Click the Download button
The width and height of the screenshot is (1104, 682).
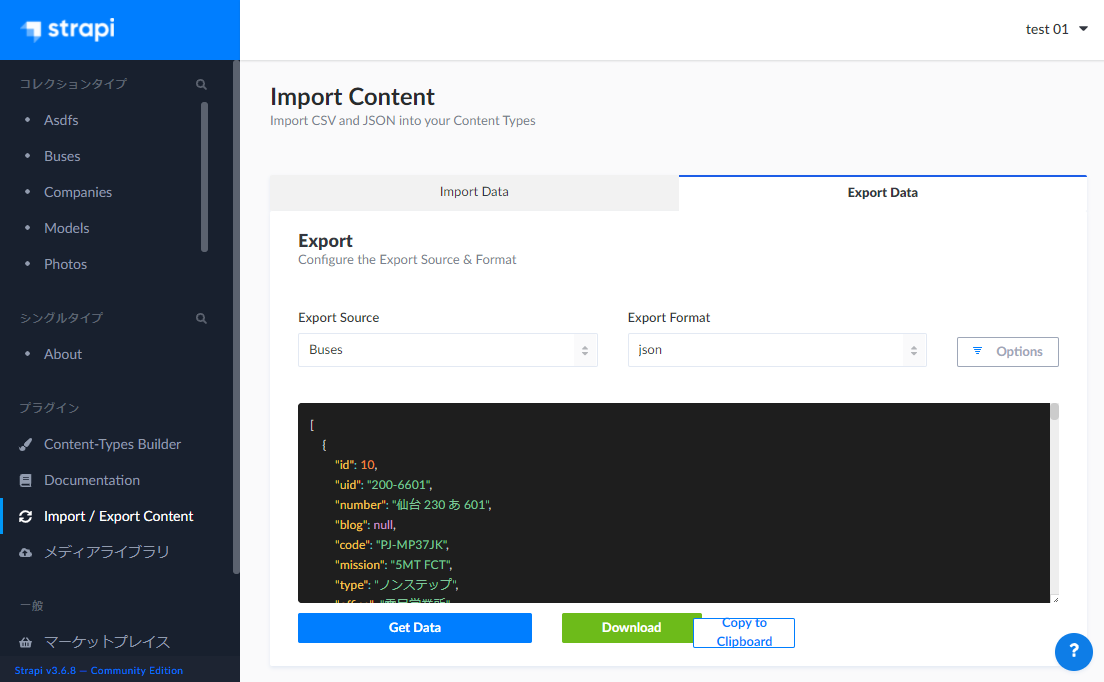tap(631, 627)
